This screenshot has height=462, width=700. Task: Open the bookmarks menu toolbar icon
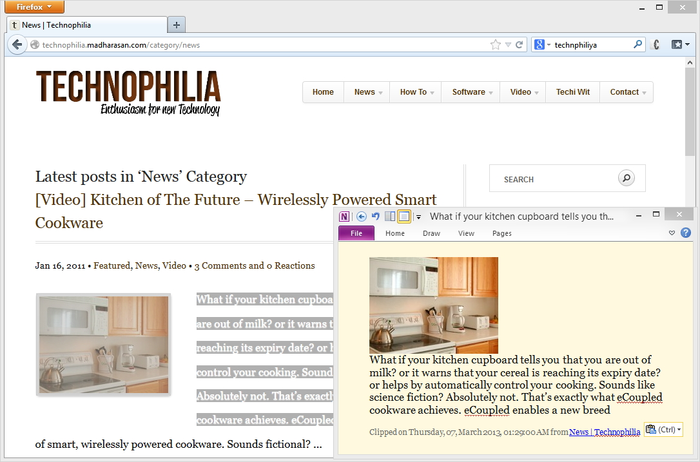coord(680,45)
